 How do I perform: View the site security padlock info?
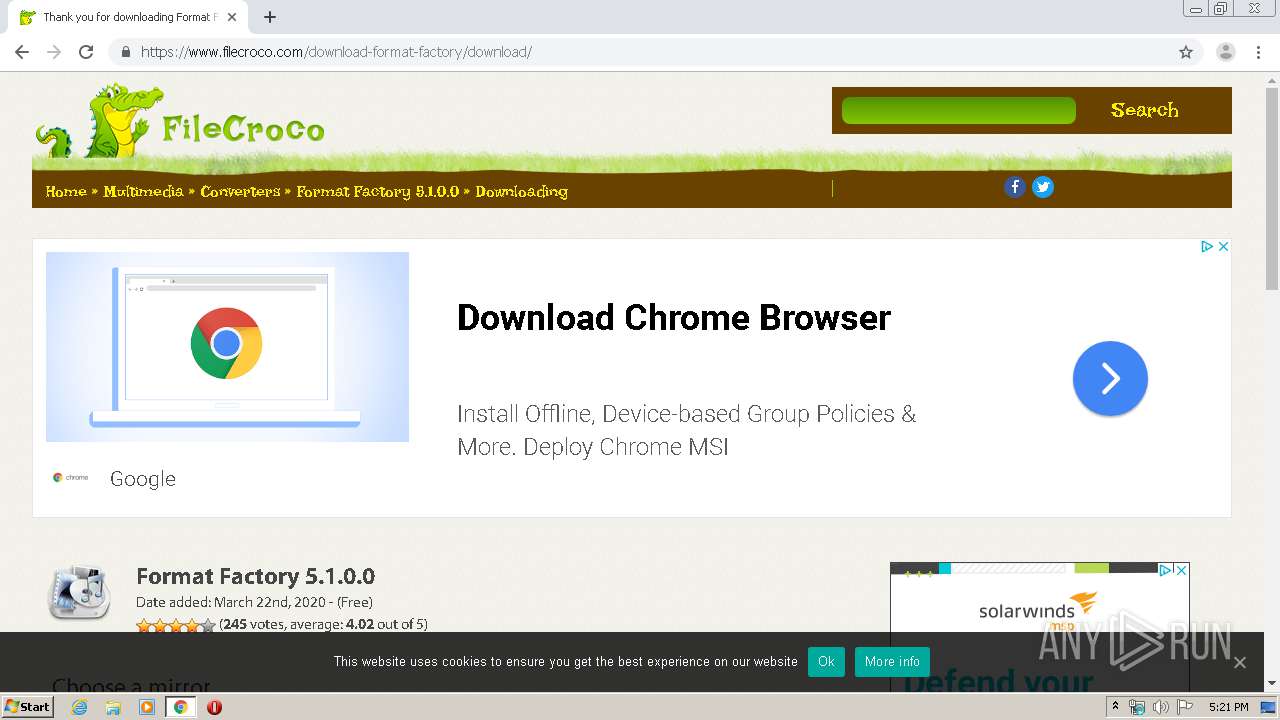click(x=125, y=52)
